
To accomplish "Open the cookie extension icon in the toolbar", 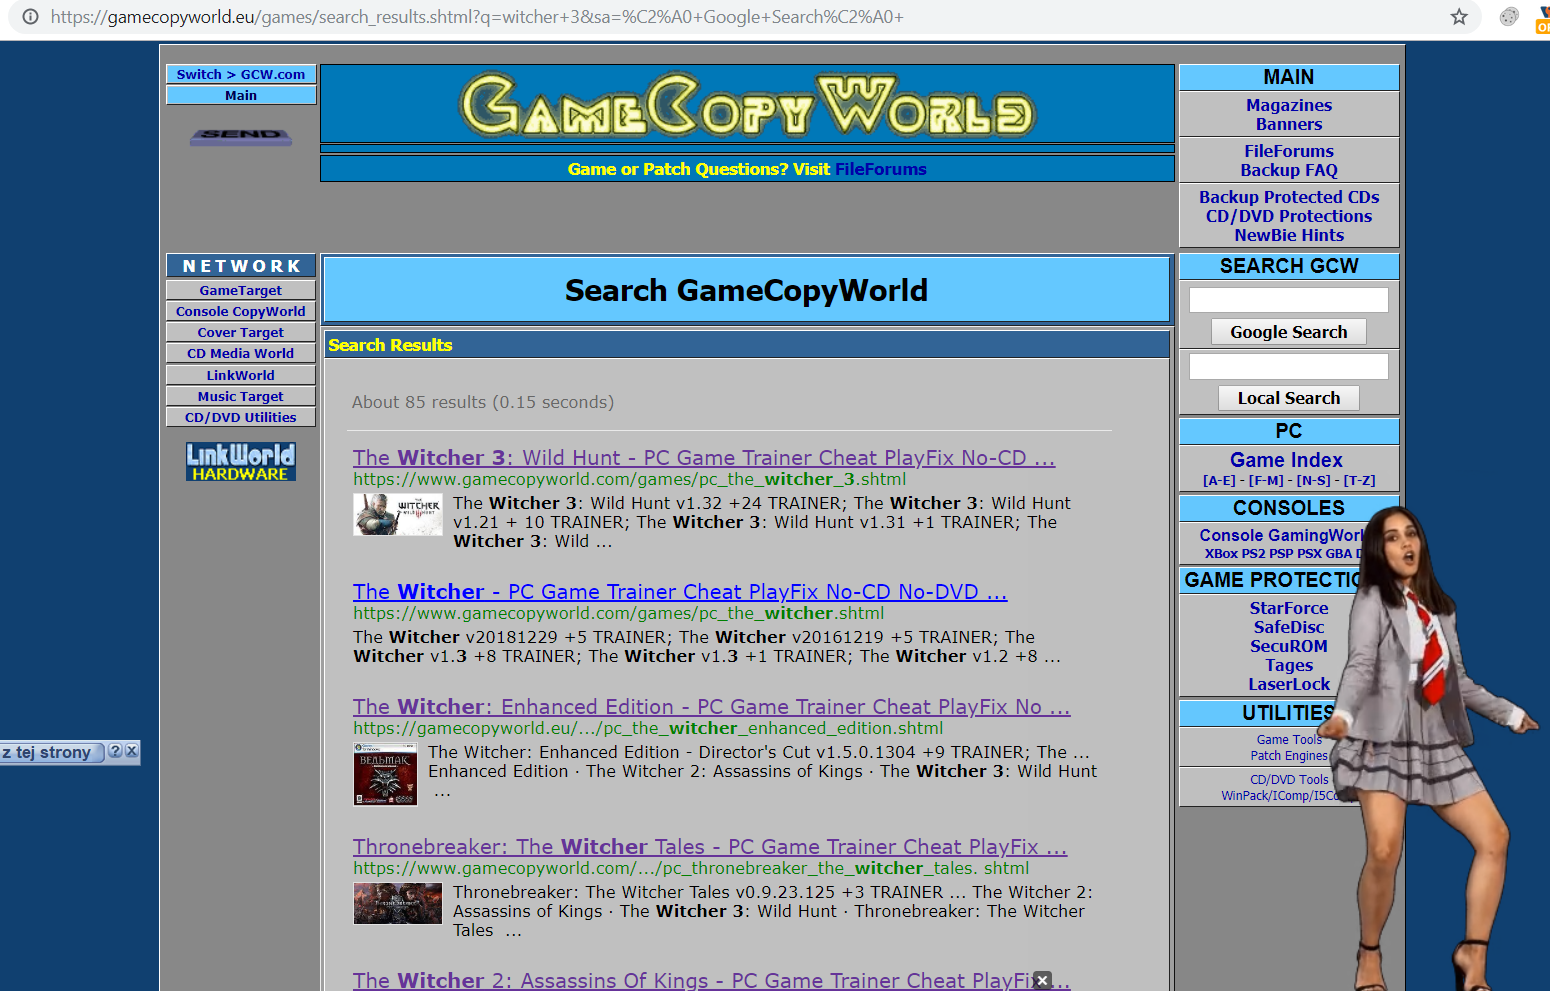I will click(1509, 17).
